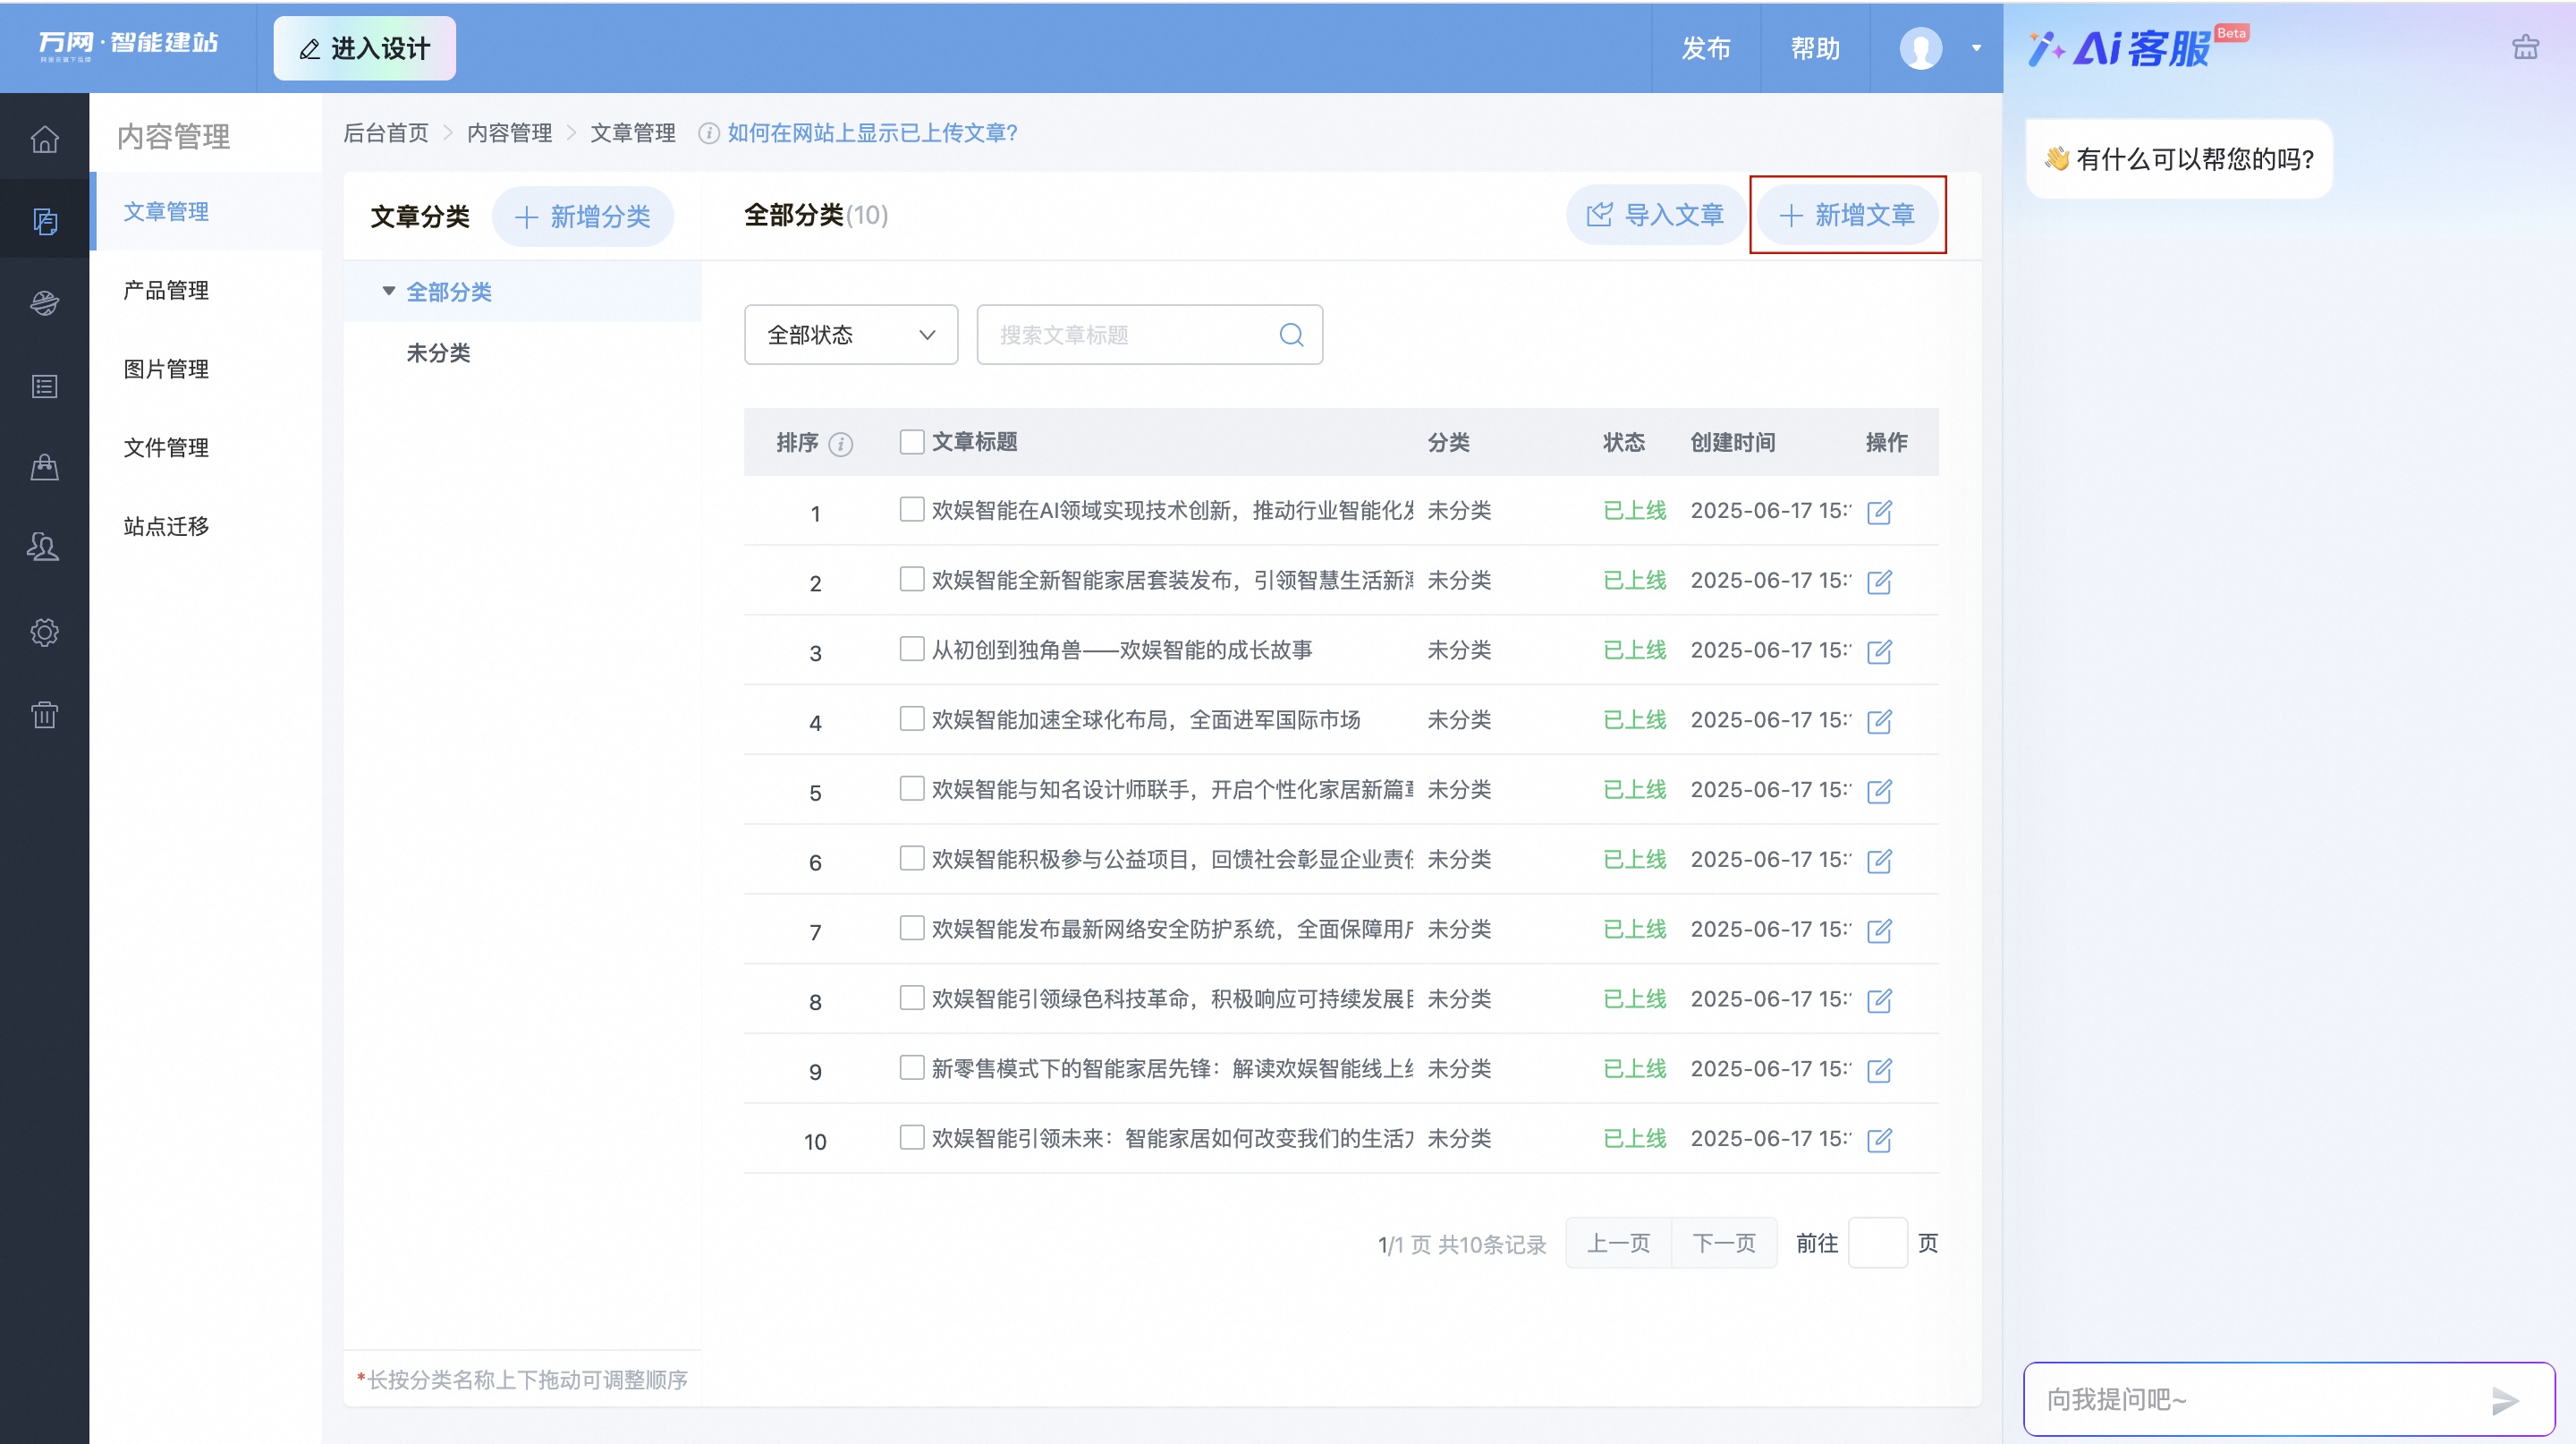Click the AI客服 header gift icon
Screen dimensions: 2576x1444
coord(2525,47)
